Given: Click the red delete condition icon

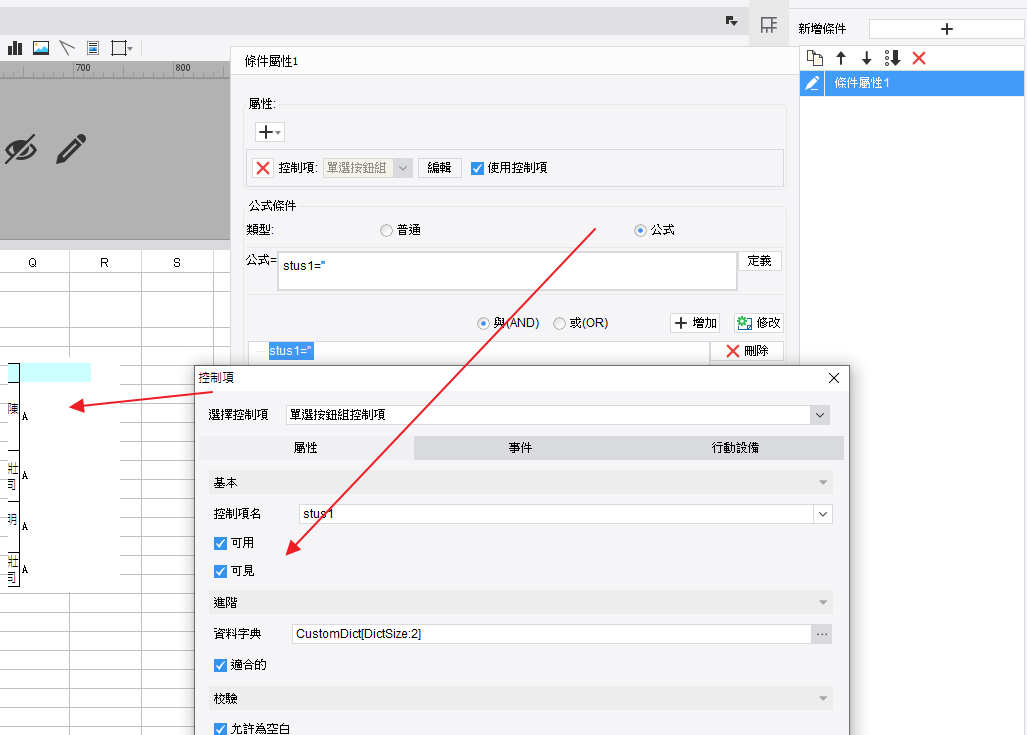Looking at the screenshot, I should pos(919,58).
